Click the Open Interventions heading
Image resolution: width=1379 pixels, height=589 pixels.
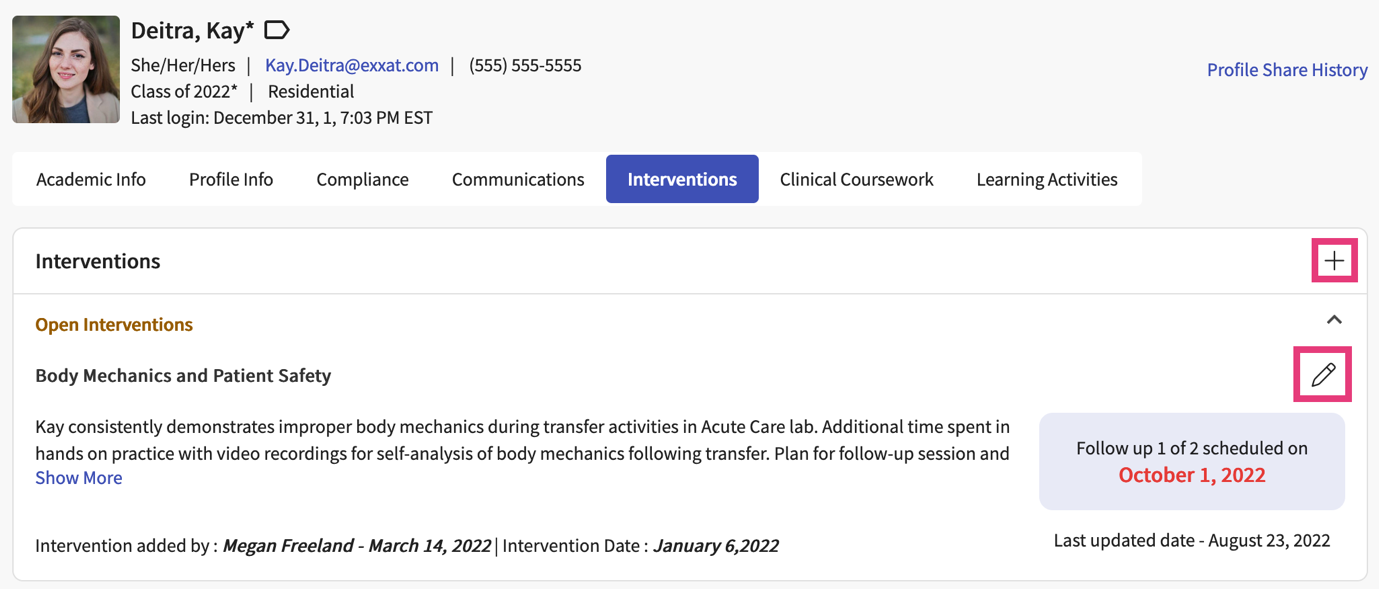coord(114,324)
